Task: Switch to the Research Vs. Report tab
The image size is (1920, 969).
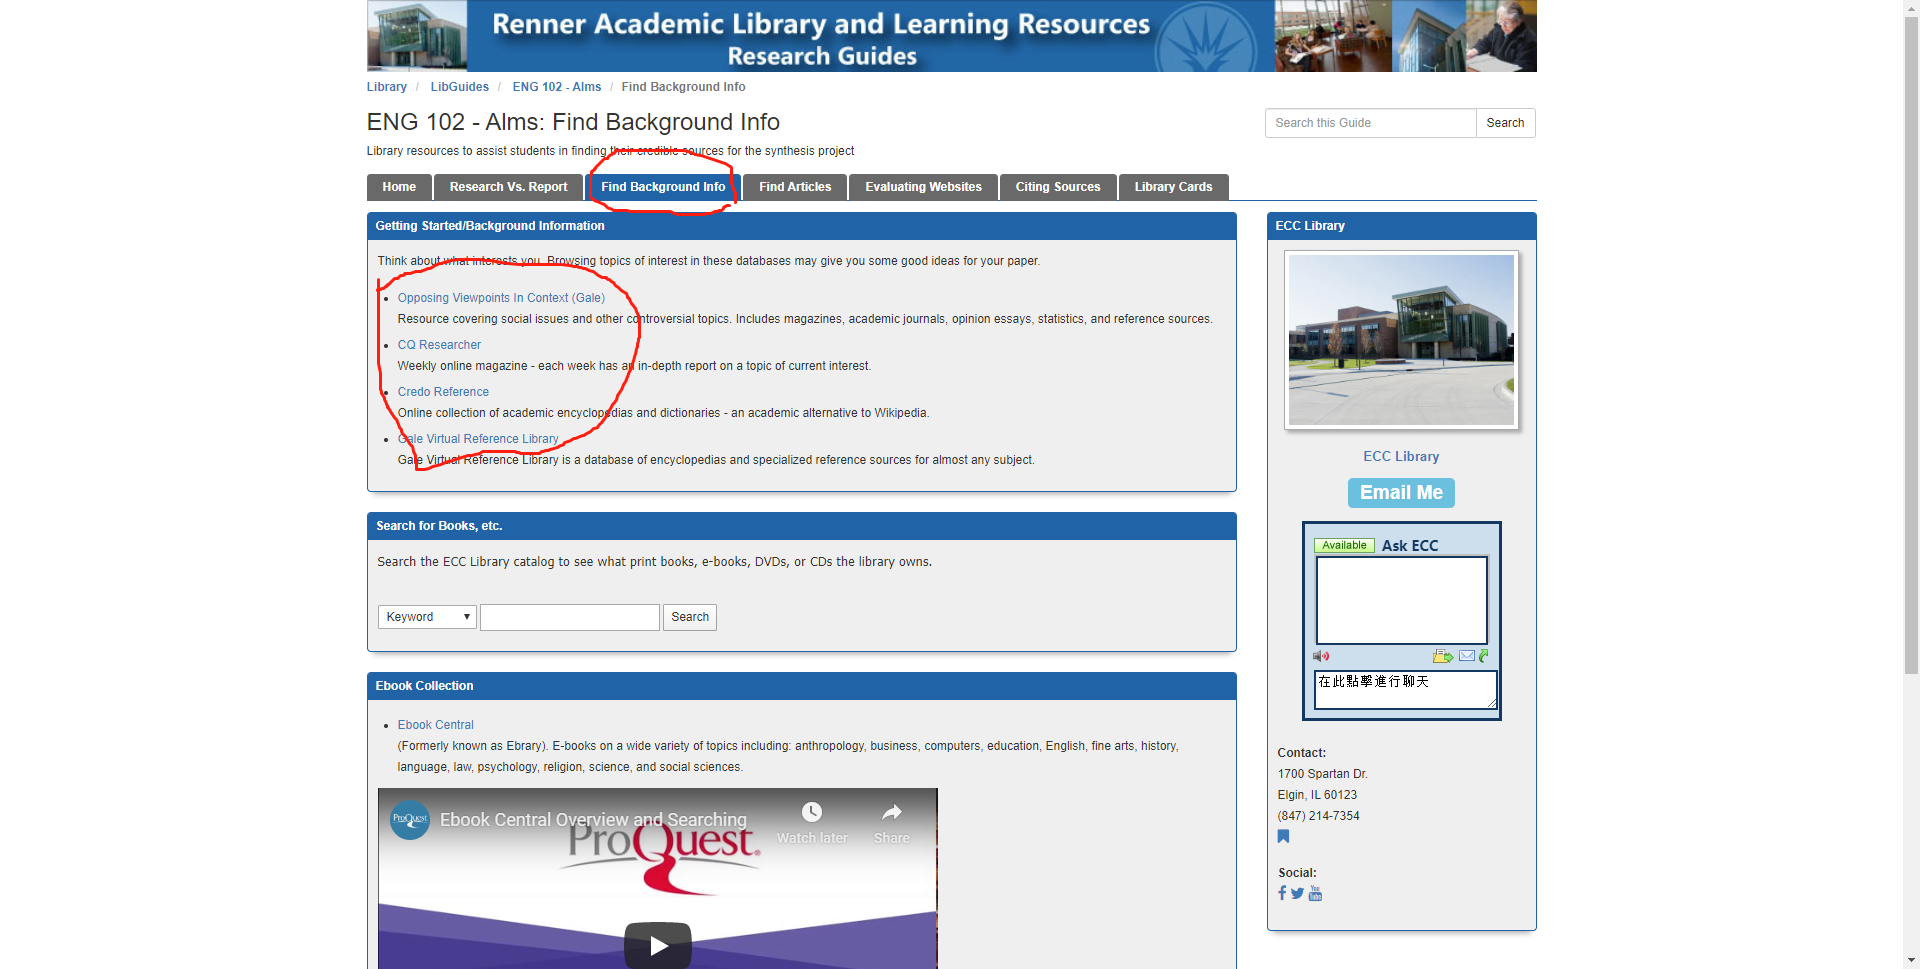Action: pyautogui.click(x=508, y=187)
